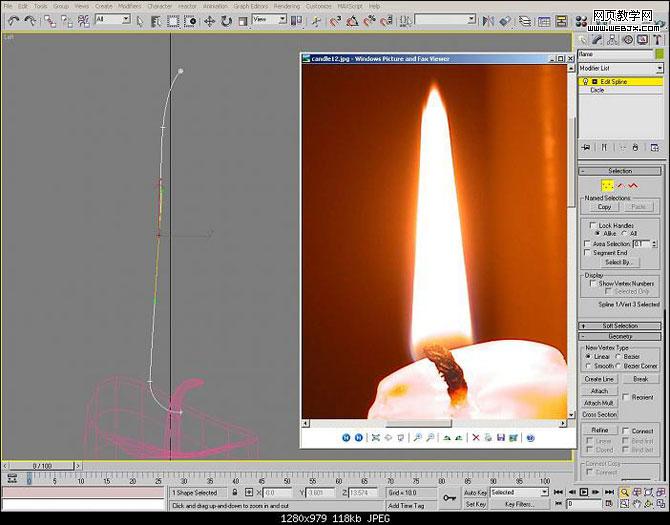Enable the Area Selection checkbox
This screenshot has width=670, height=525.
tap(587, 243)
